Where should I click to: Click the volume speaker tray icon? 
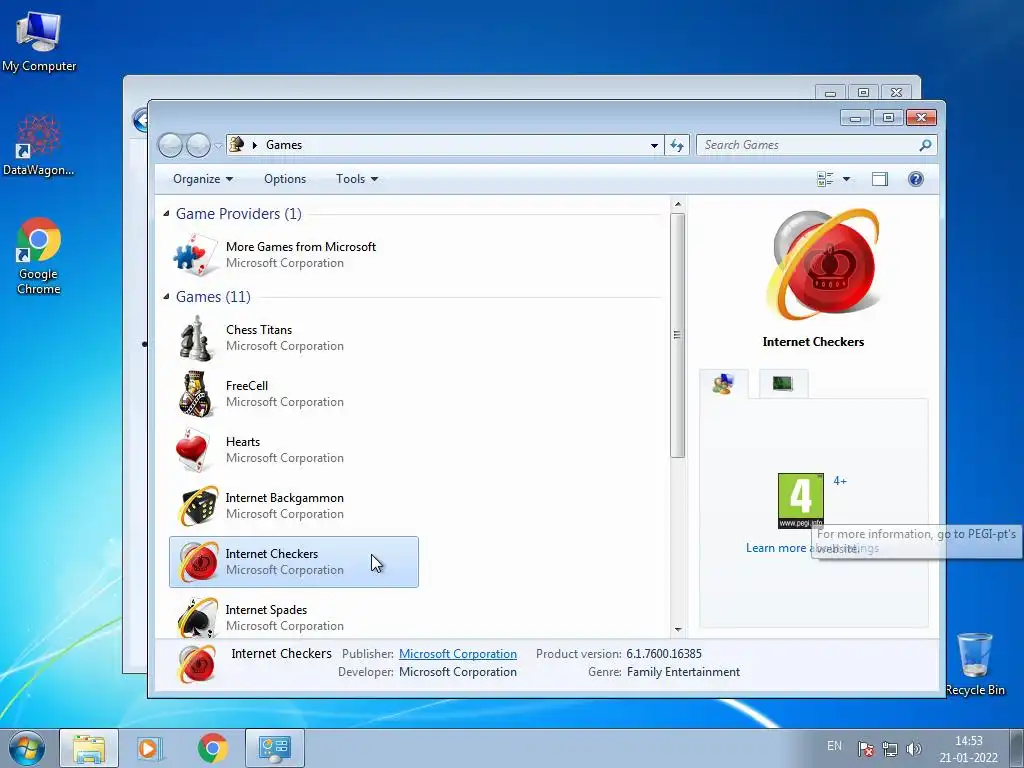(x=914, y=749)
